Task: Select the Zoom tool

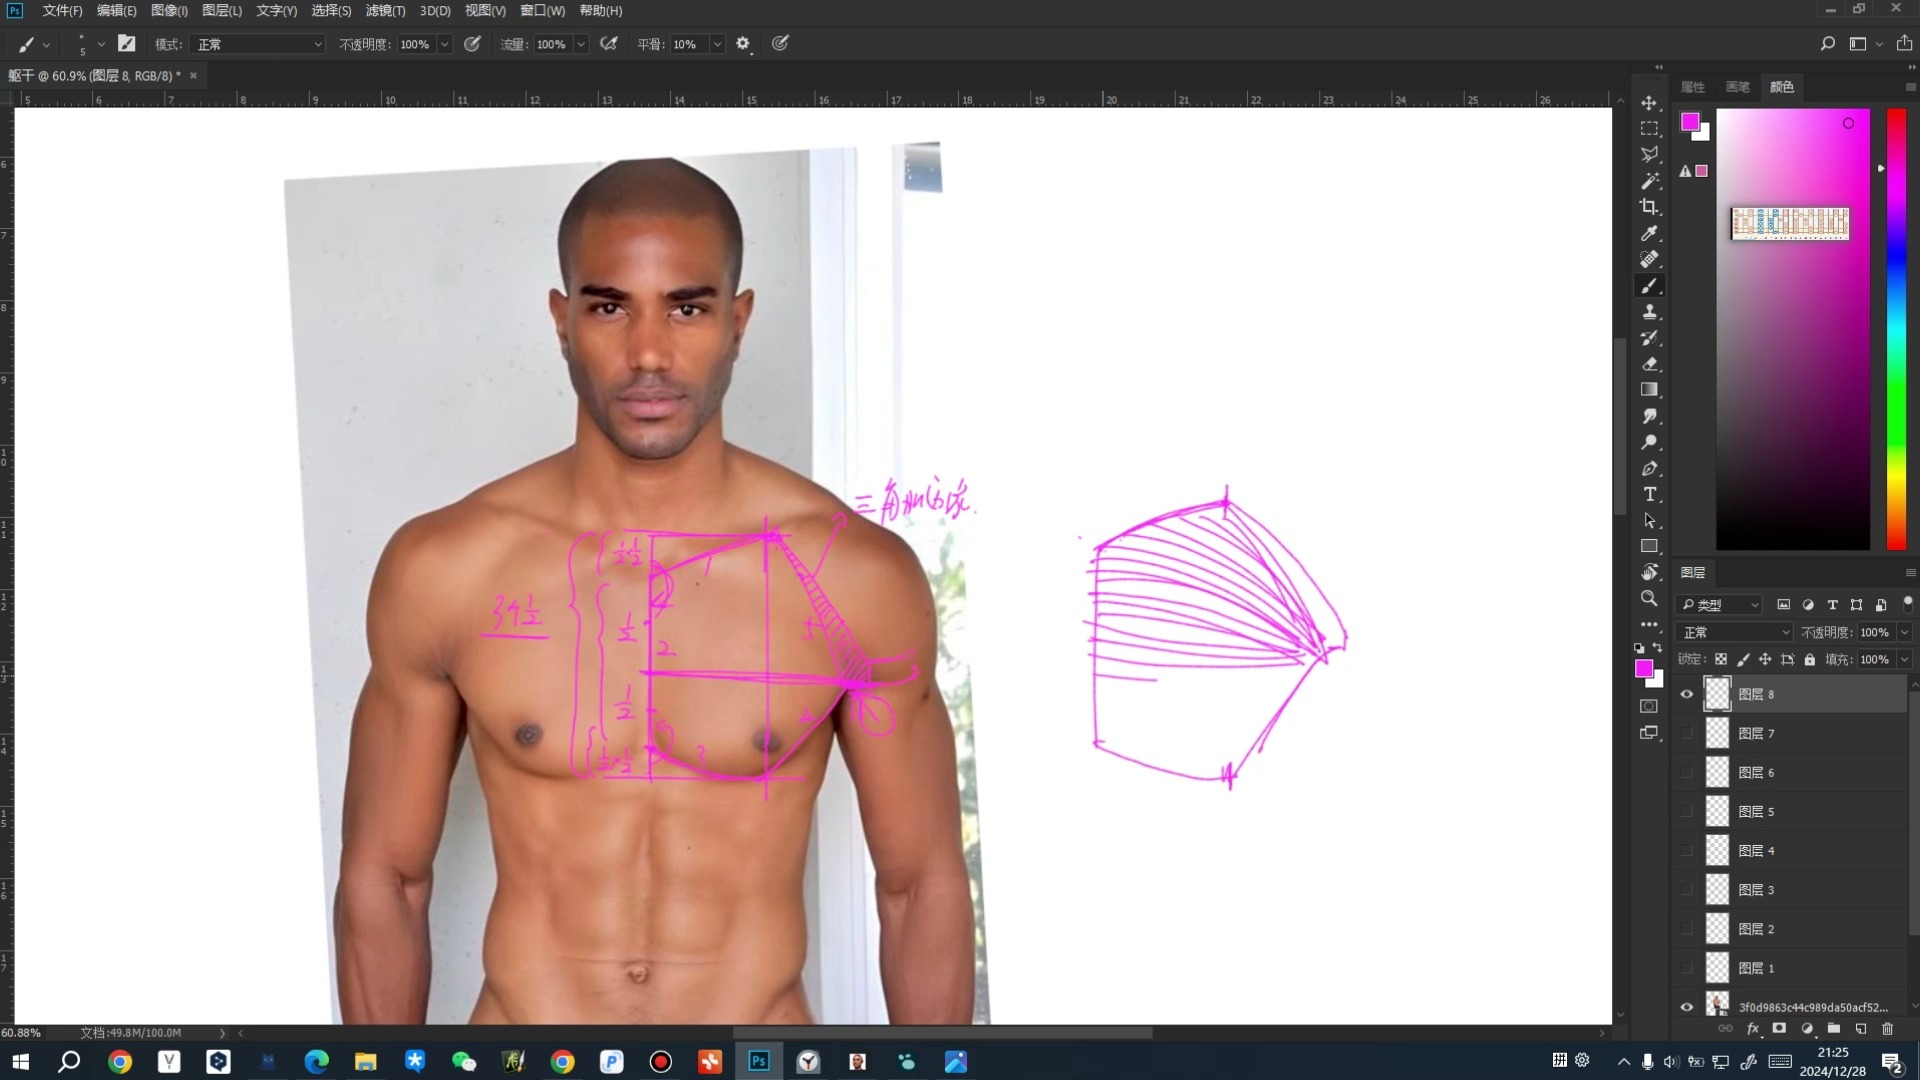Action: pyautogui.click(x=1649, y=598)
